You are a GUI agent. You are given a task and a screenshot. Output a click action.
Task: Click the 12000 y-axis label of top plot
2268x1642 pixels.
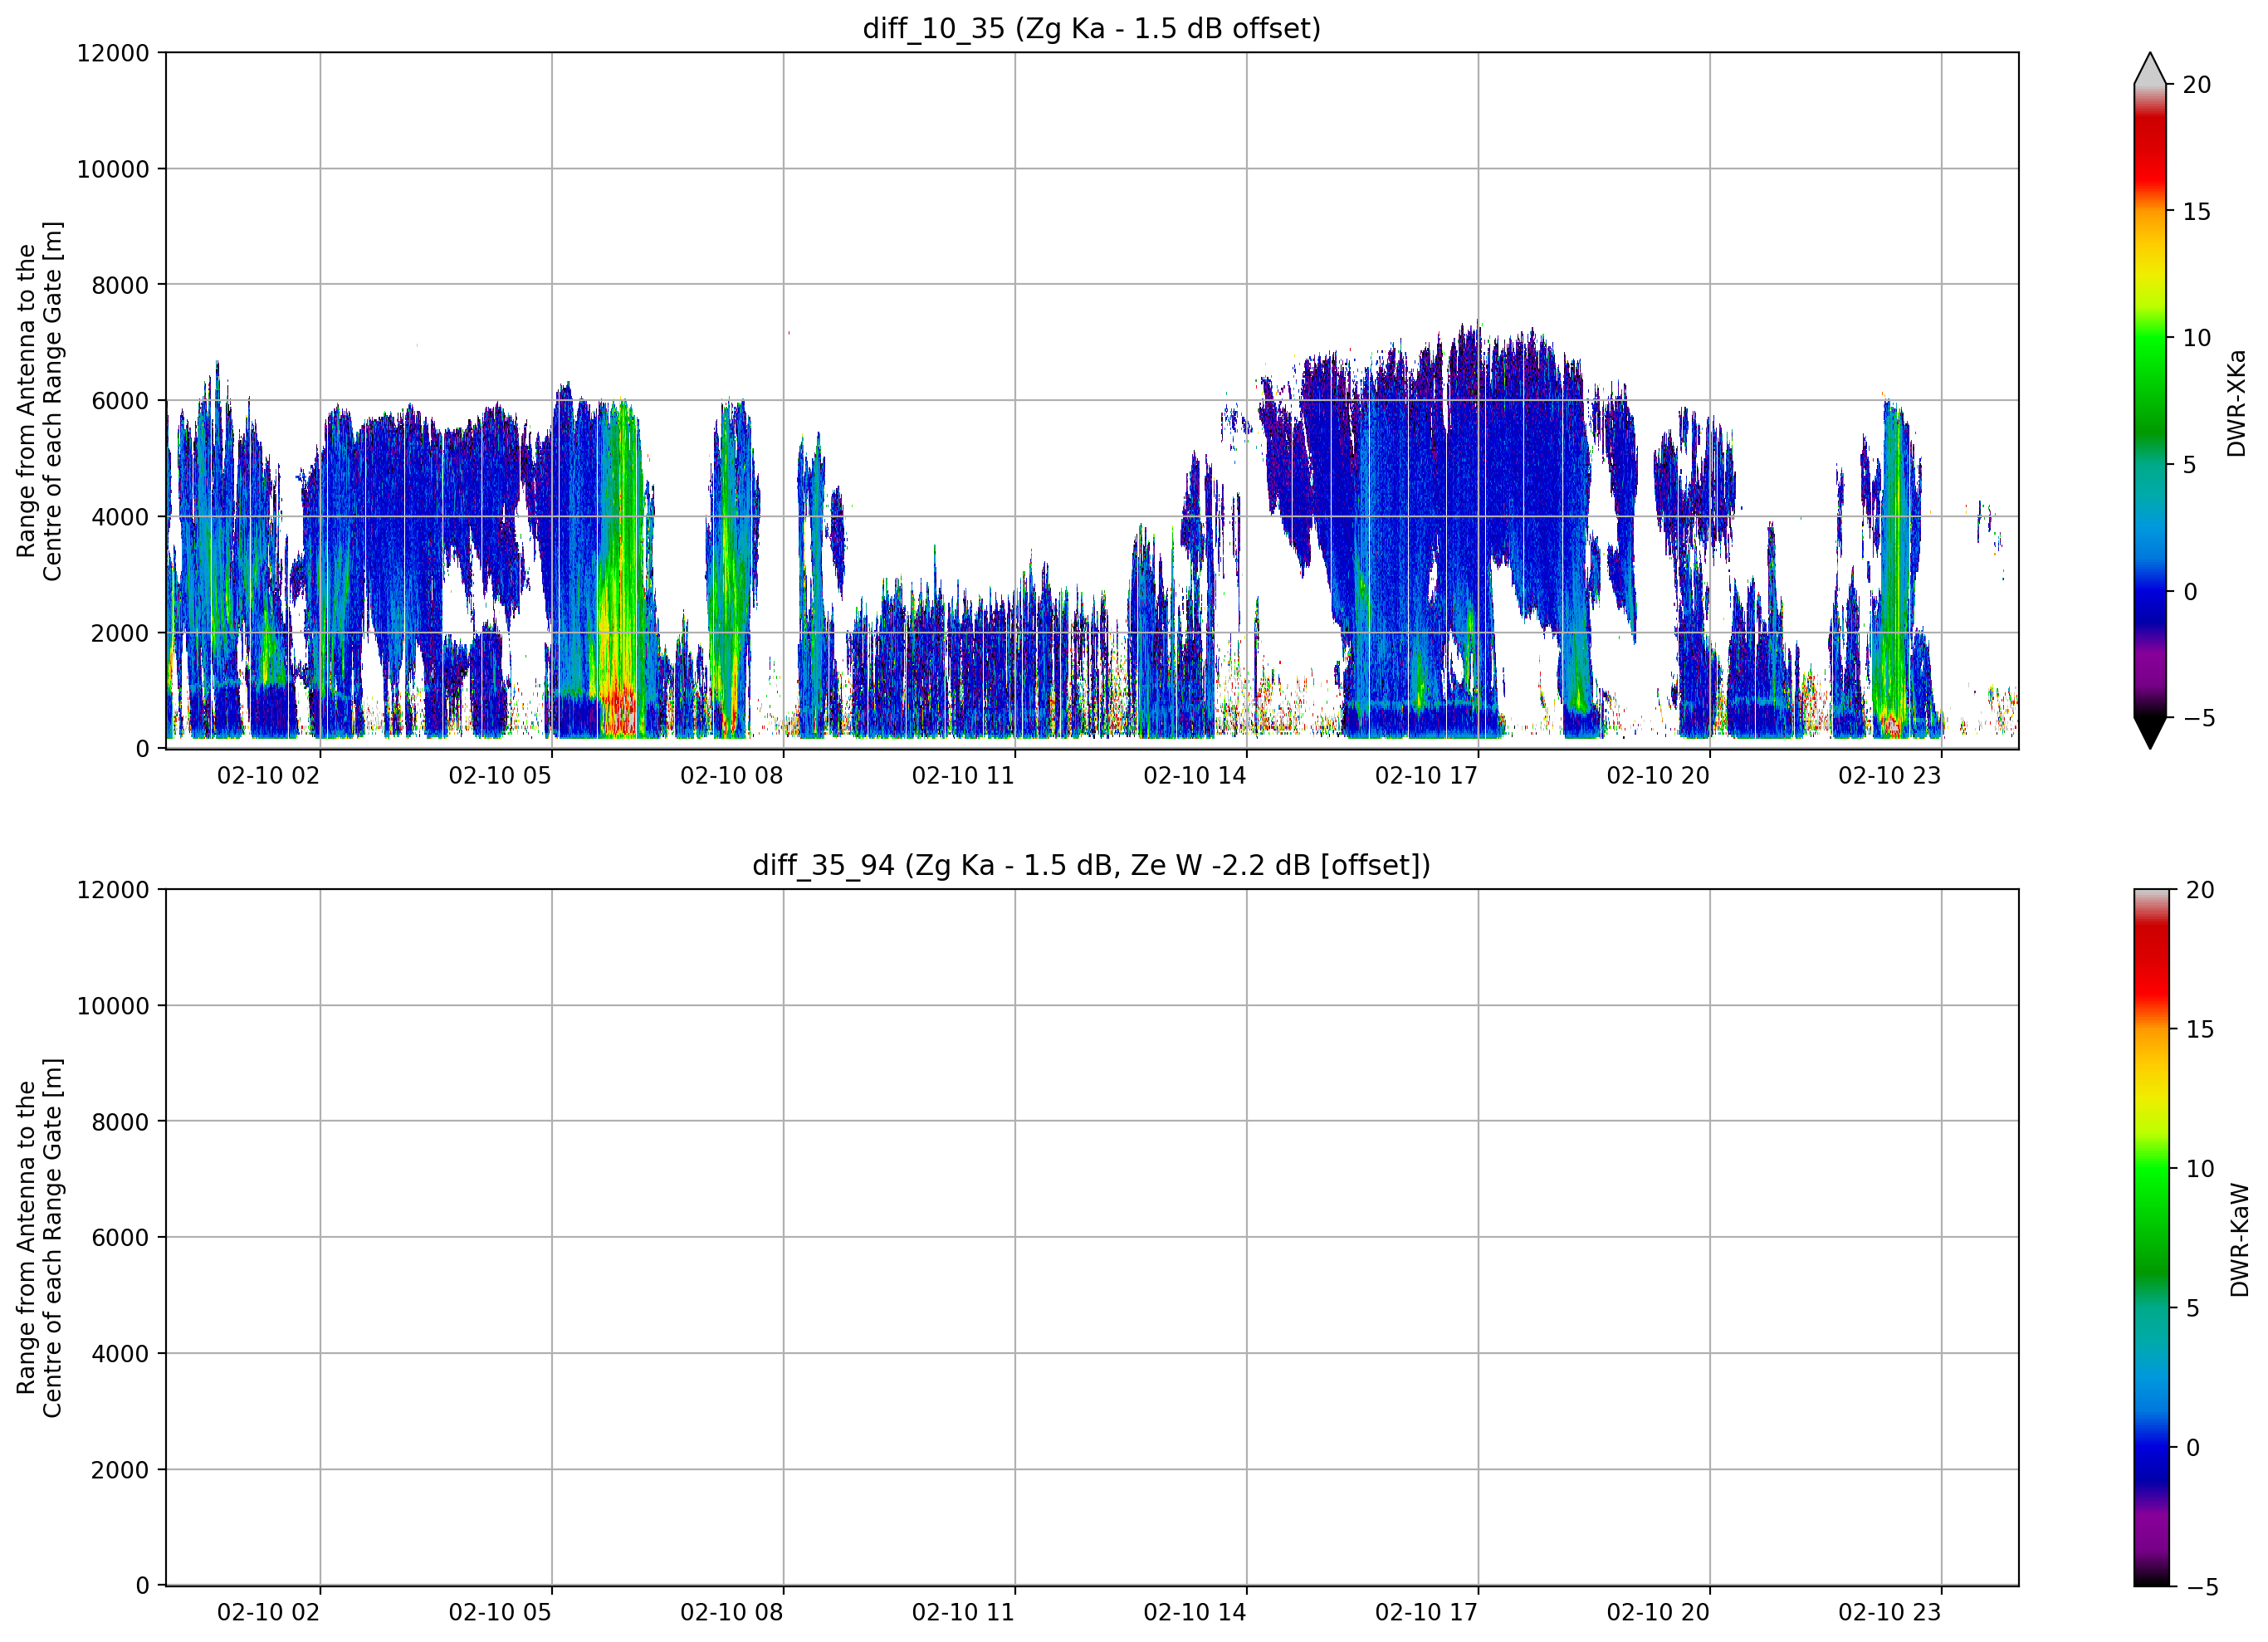tap(113, 53)
